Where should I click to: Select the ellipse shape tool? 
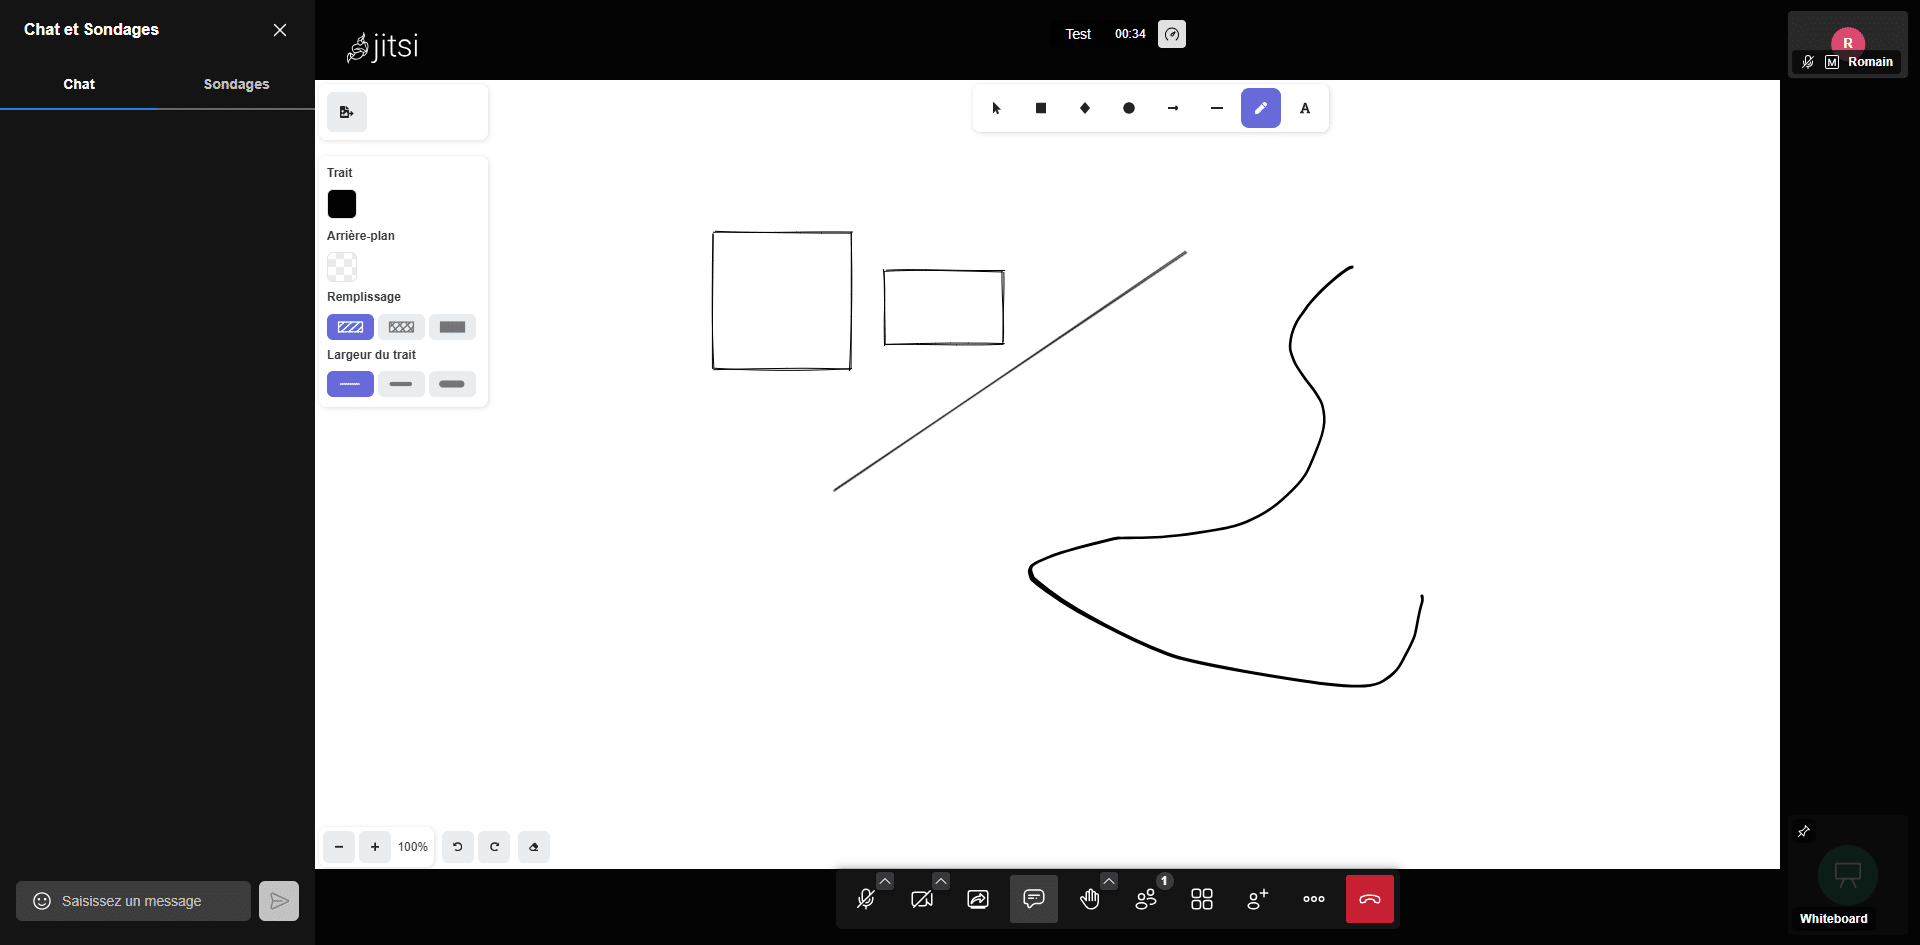tap(1129, 108)
